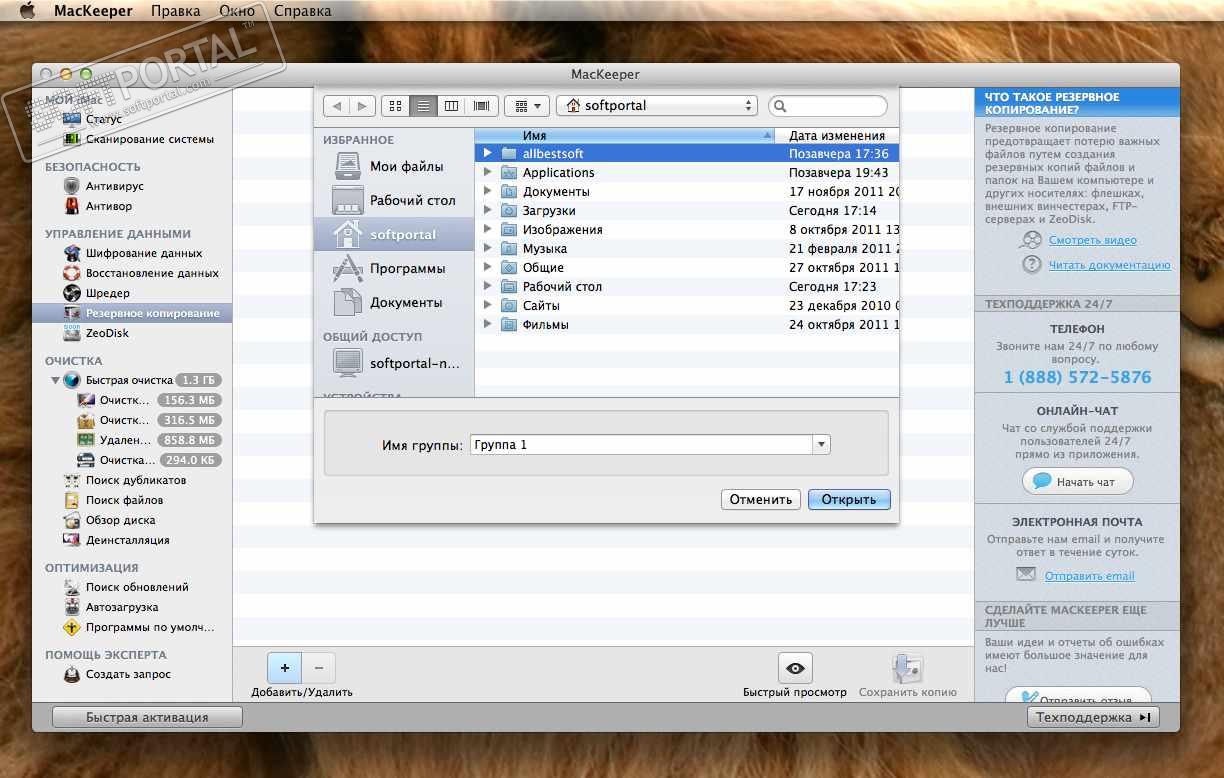The width and height of the screenshot is (1224, 778).
Task: Click the Открыть button
Action: [849, 499]
